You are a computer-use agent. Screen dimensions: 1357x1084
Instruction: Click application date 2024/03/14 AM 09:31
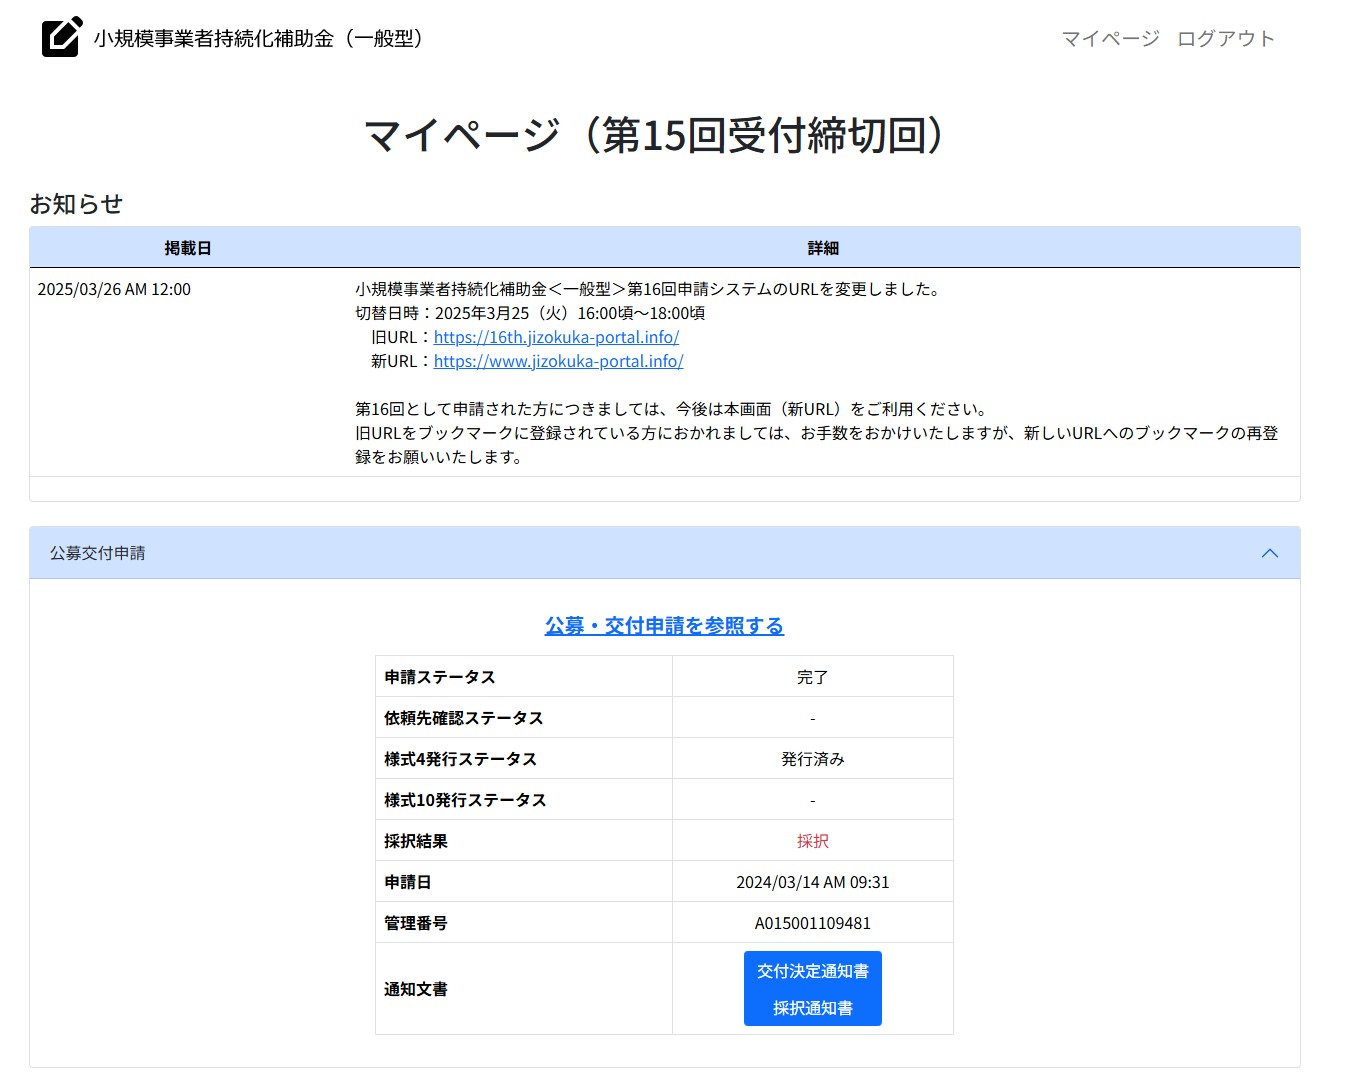[x=812, y=882]
